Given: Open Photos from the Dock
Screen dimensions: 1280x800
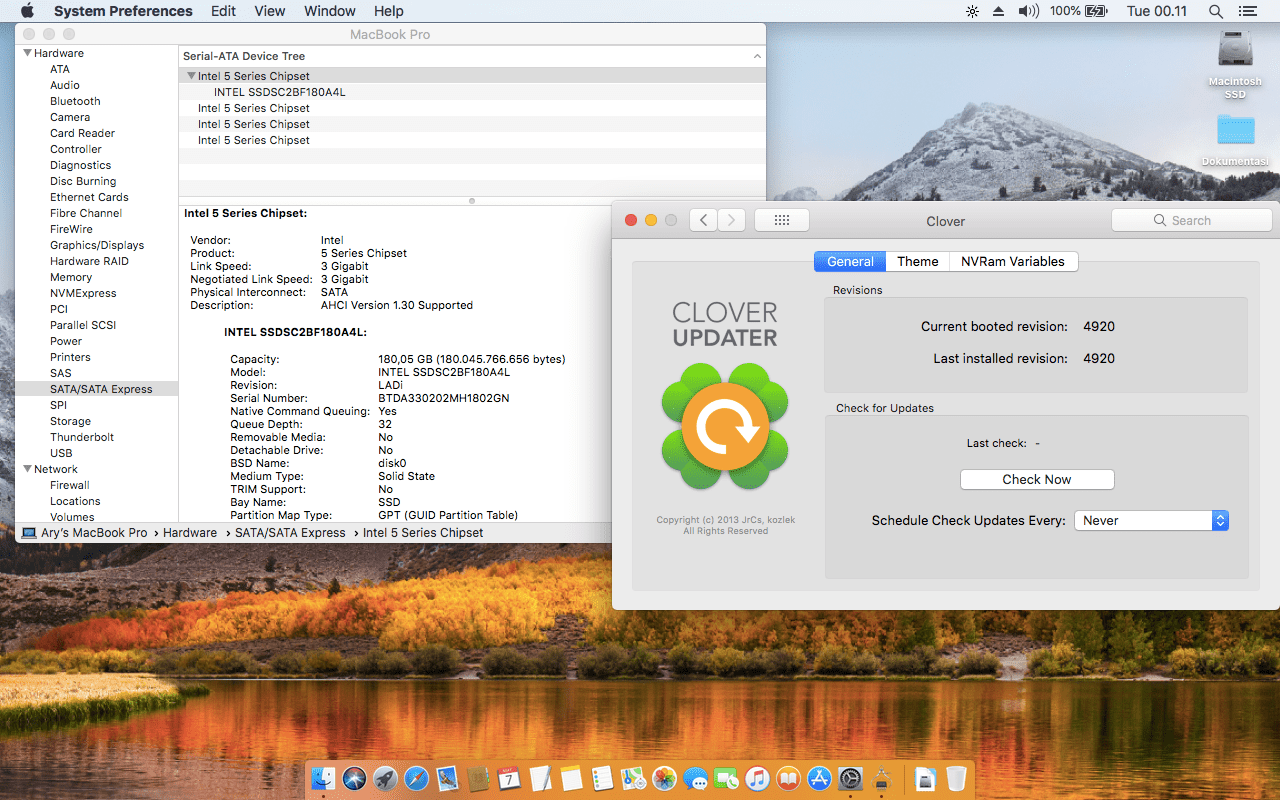Looking at the screenshot, I should click(664, 779).
